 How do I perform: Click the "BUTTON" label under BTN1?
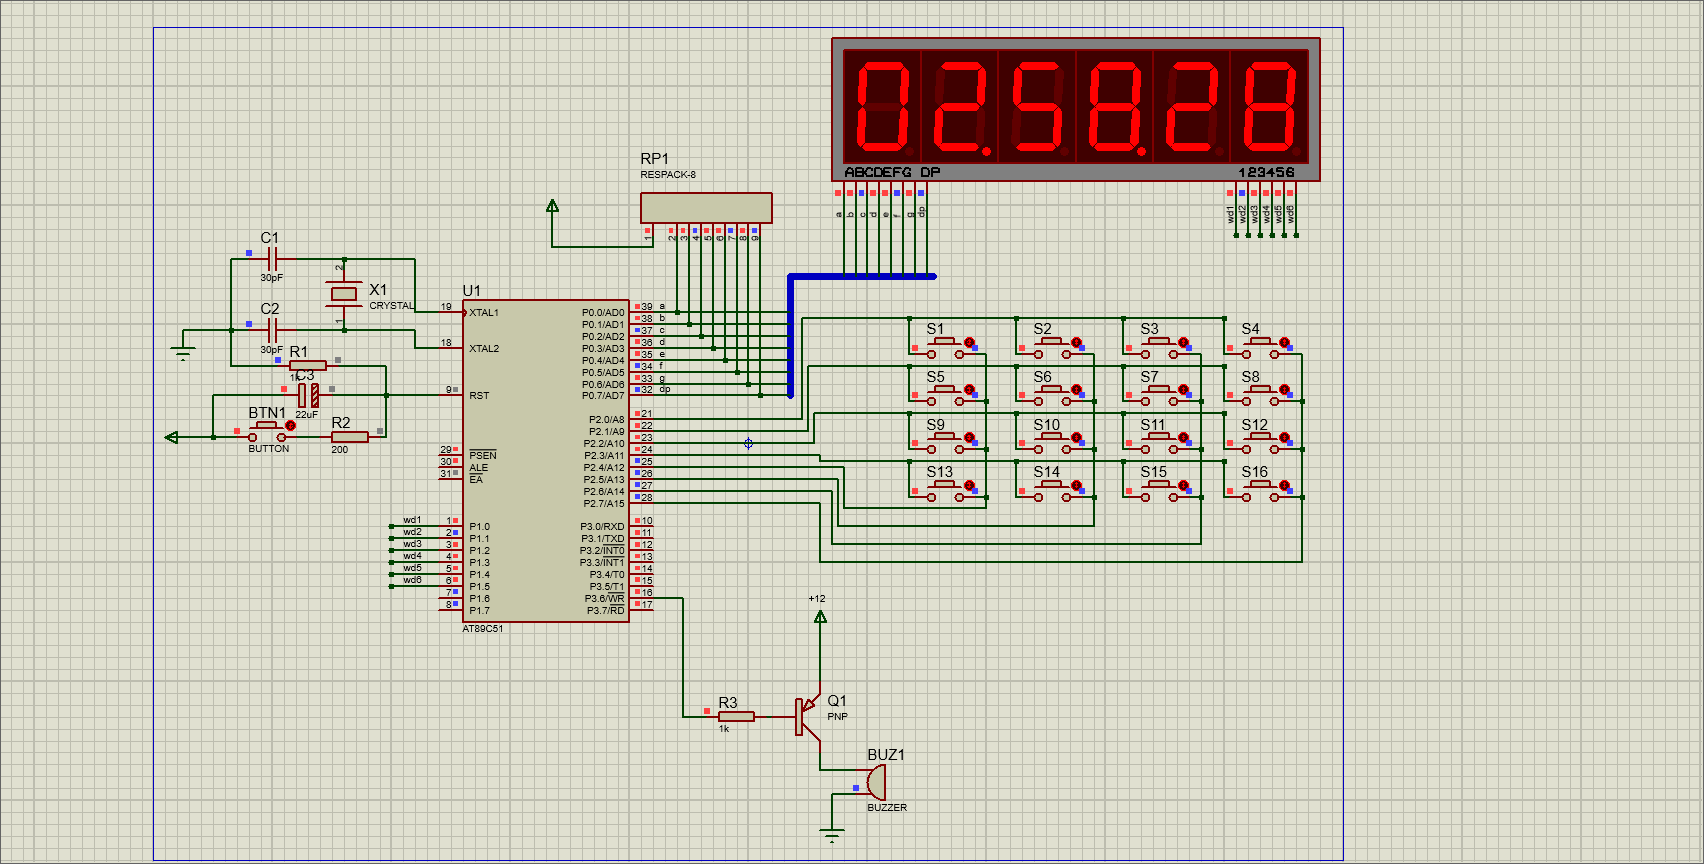pyautogui.click(x=269, y=449)
